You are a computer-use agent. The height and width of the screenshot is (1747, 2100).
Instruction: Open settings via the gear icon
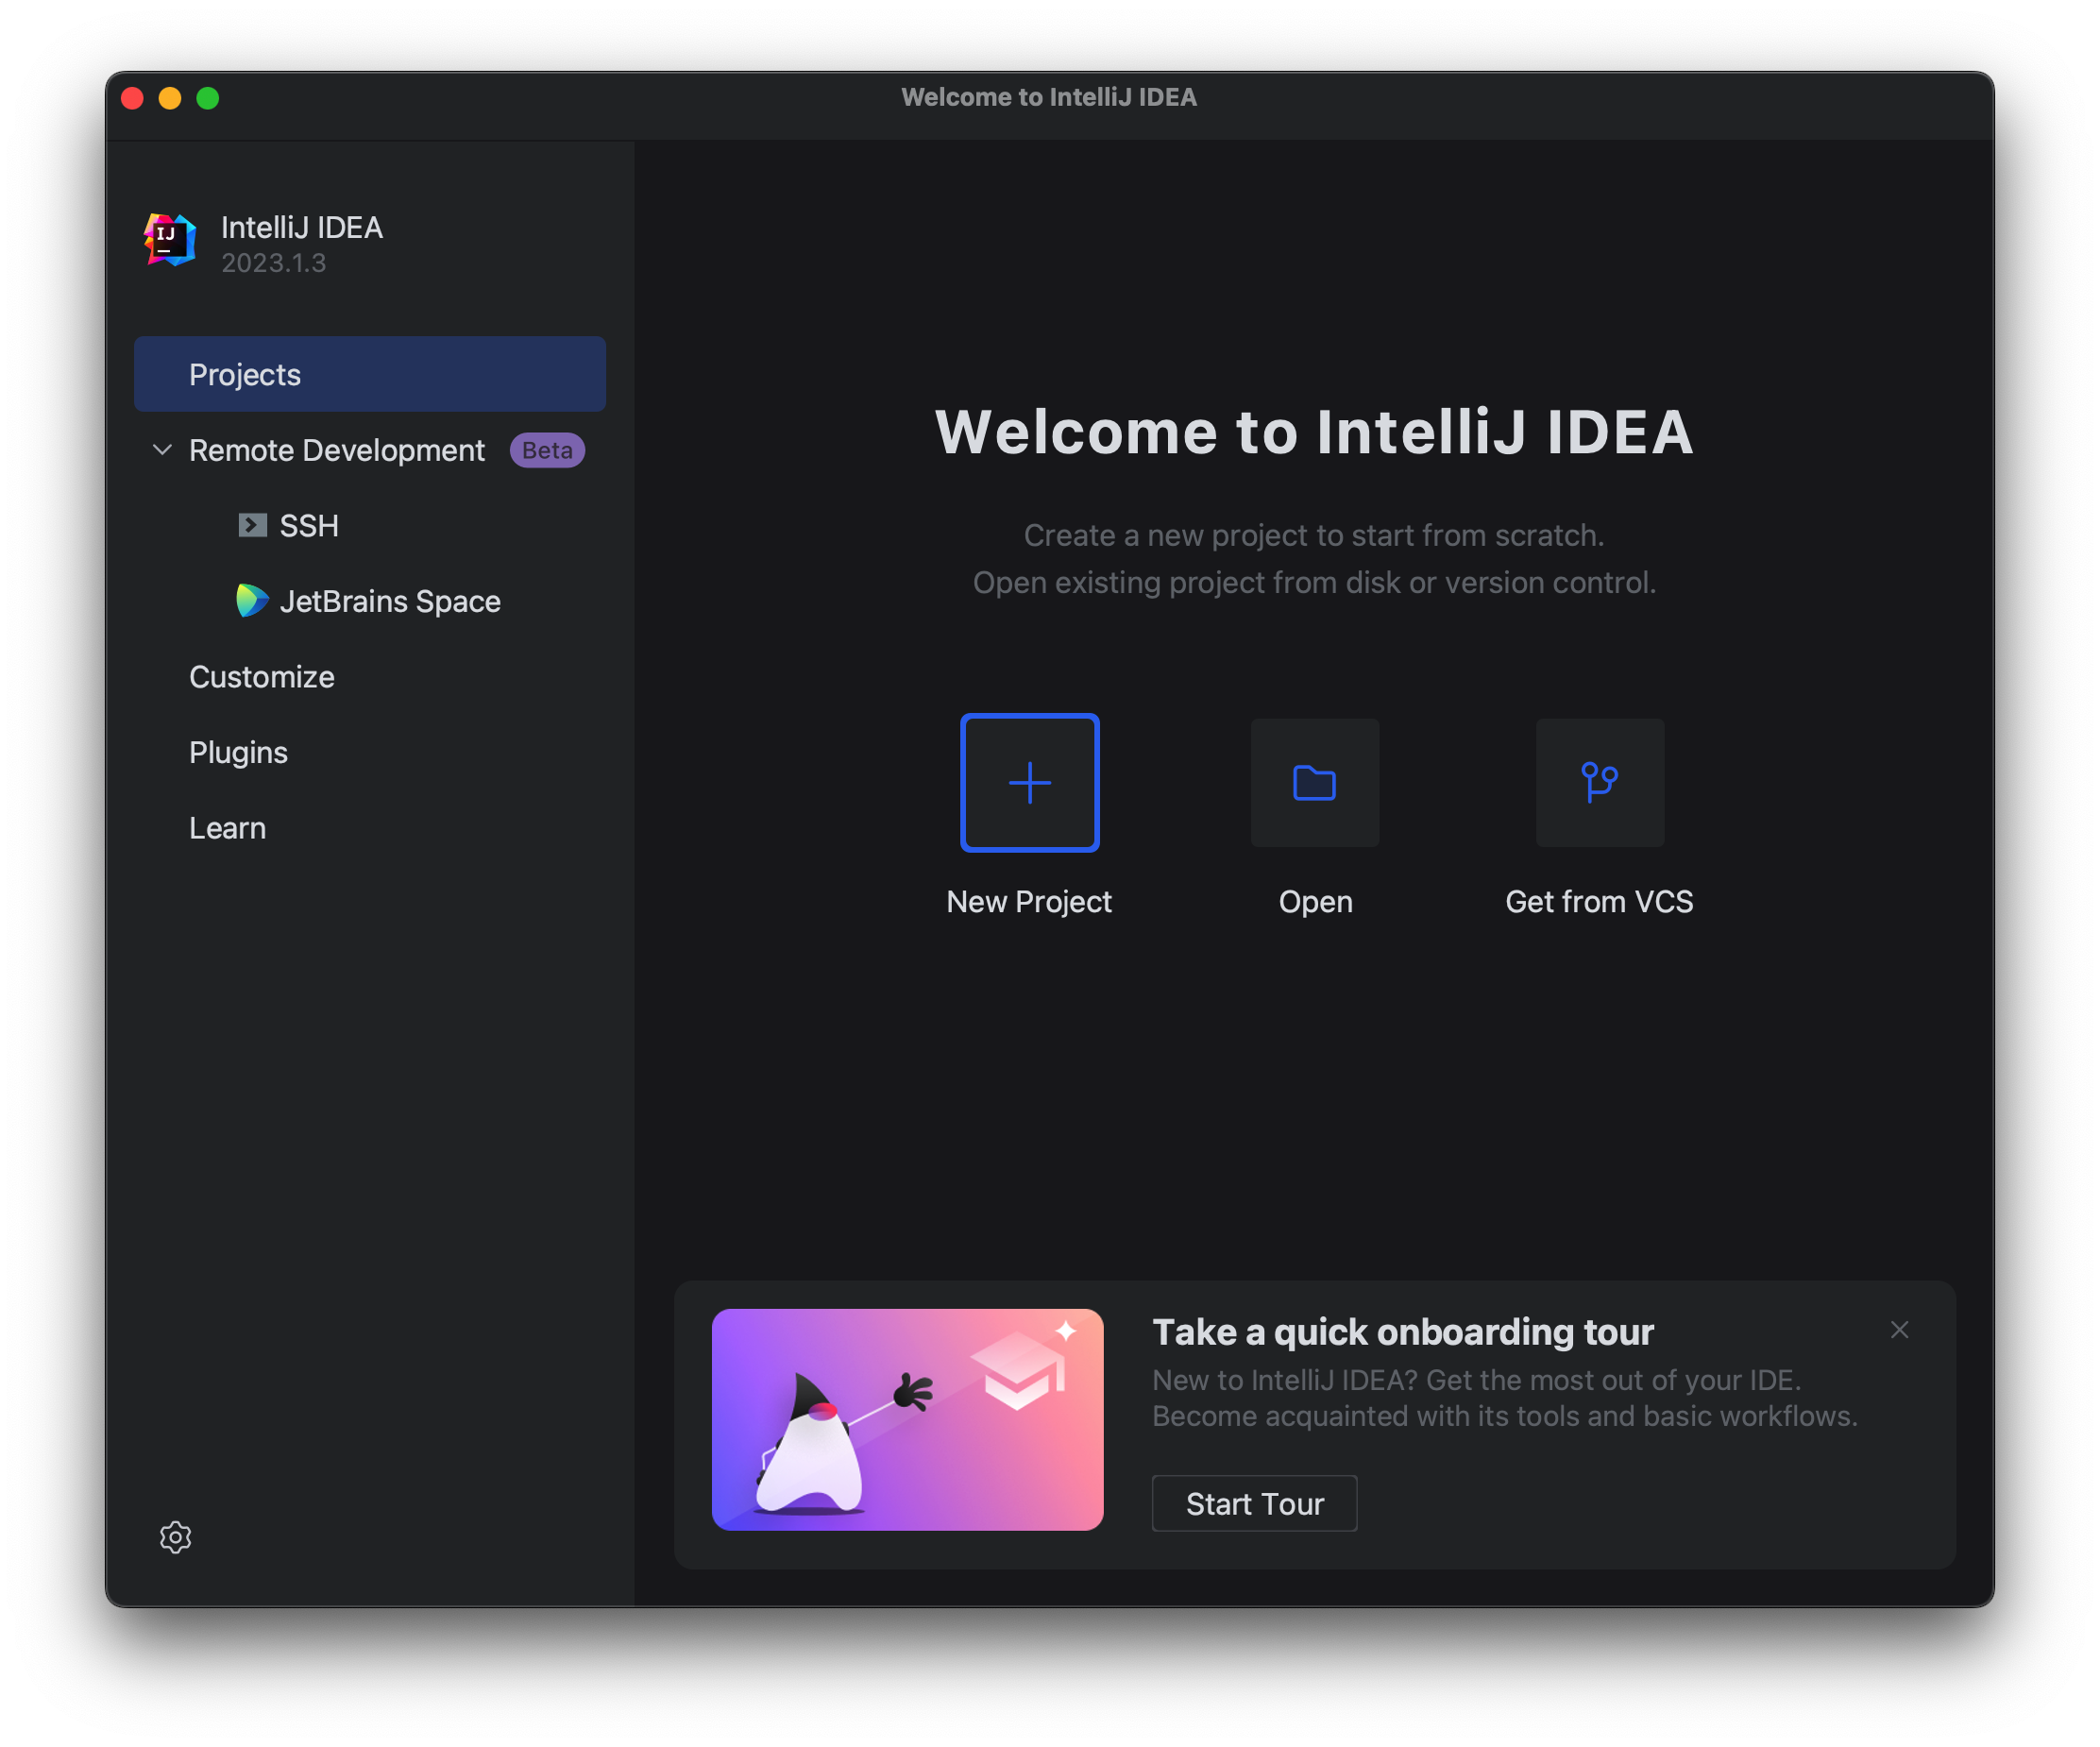point(175,1536)
